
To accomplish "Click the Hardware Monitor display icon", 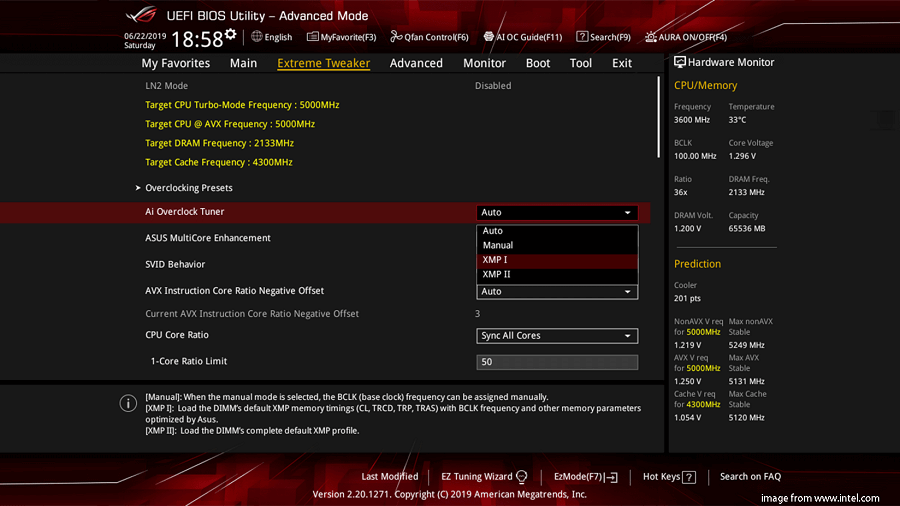I will click(680, 62).
